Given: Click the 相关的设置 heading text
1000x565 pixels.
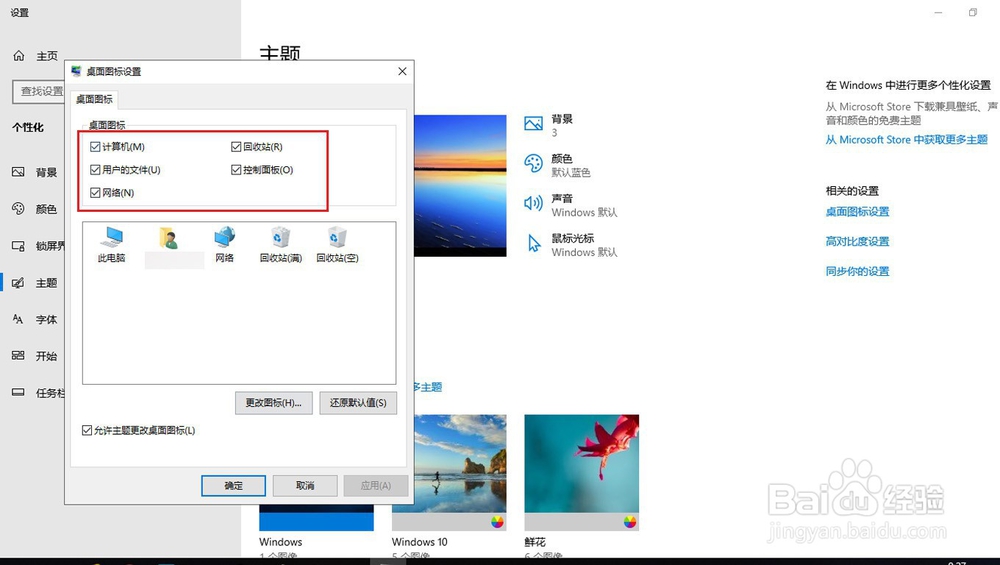Looking at the screenshot, I should pyautogui.click(x=852, y=191).
